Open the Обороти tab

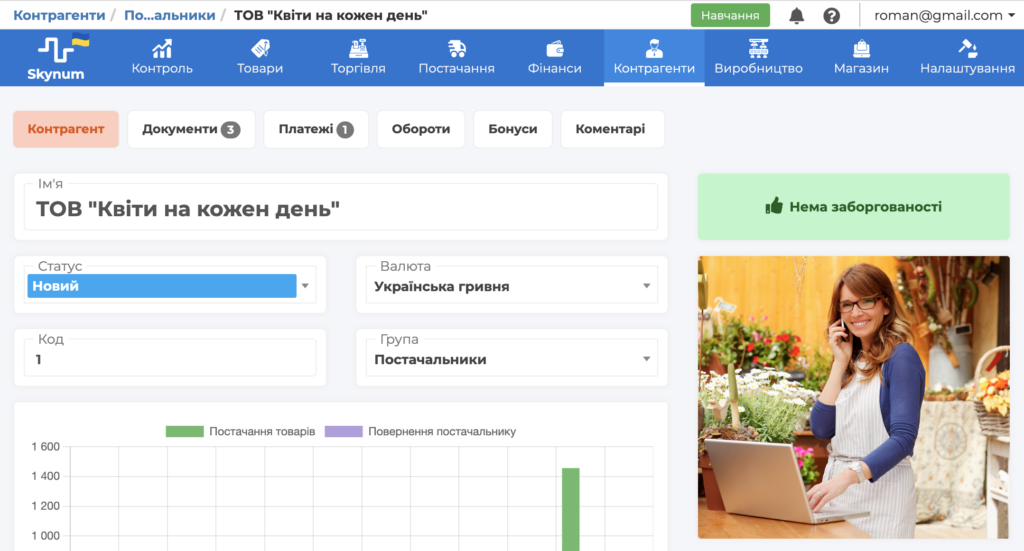[421, 129]
